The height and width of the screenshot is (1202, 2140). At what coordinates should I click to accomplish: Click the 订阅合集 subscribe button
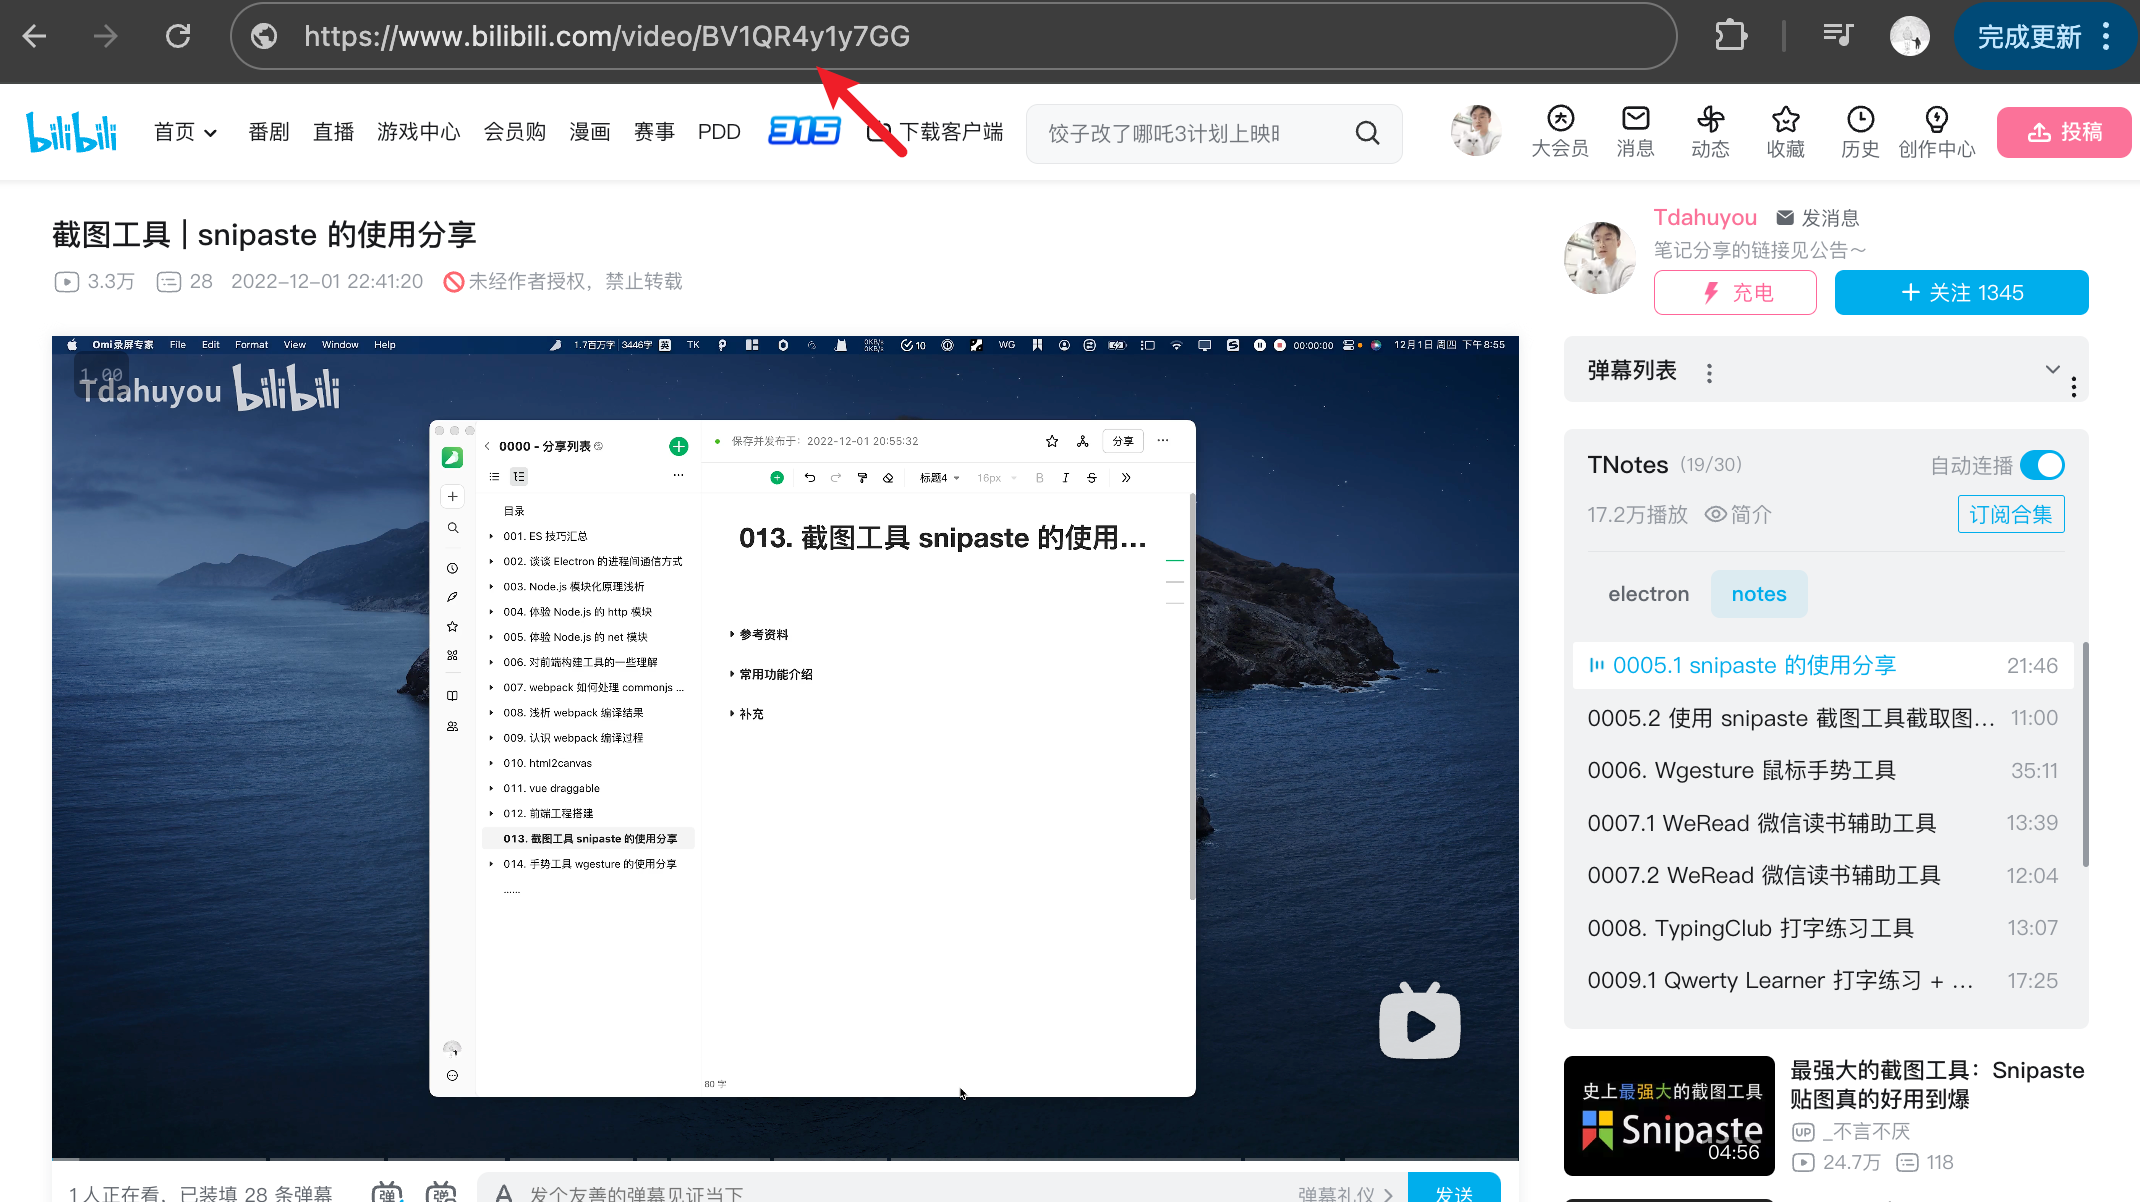click(2010, 513)
